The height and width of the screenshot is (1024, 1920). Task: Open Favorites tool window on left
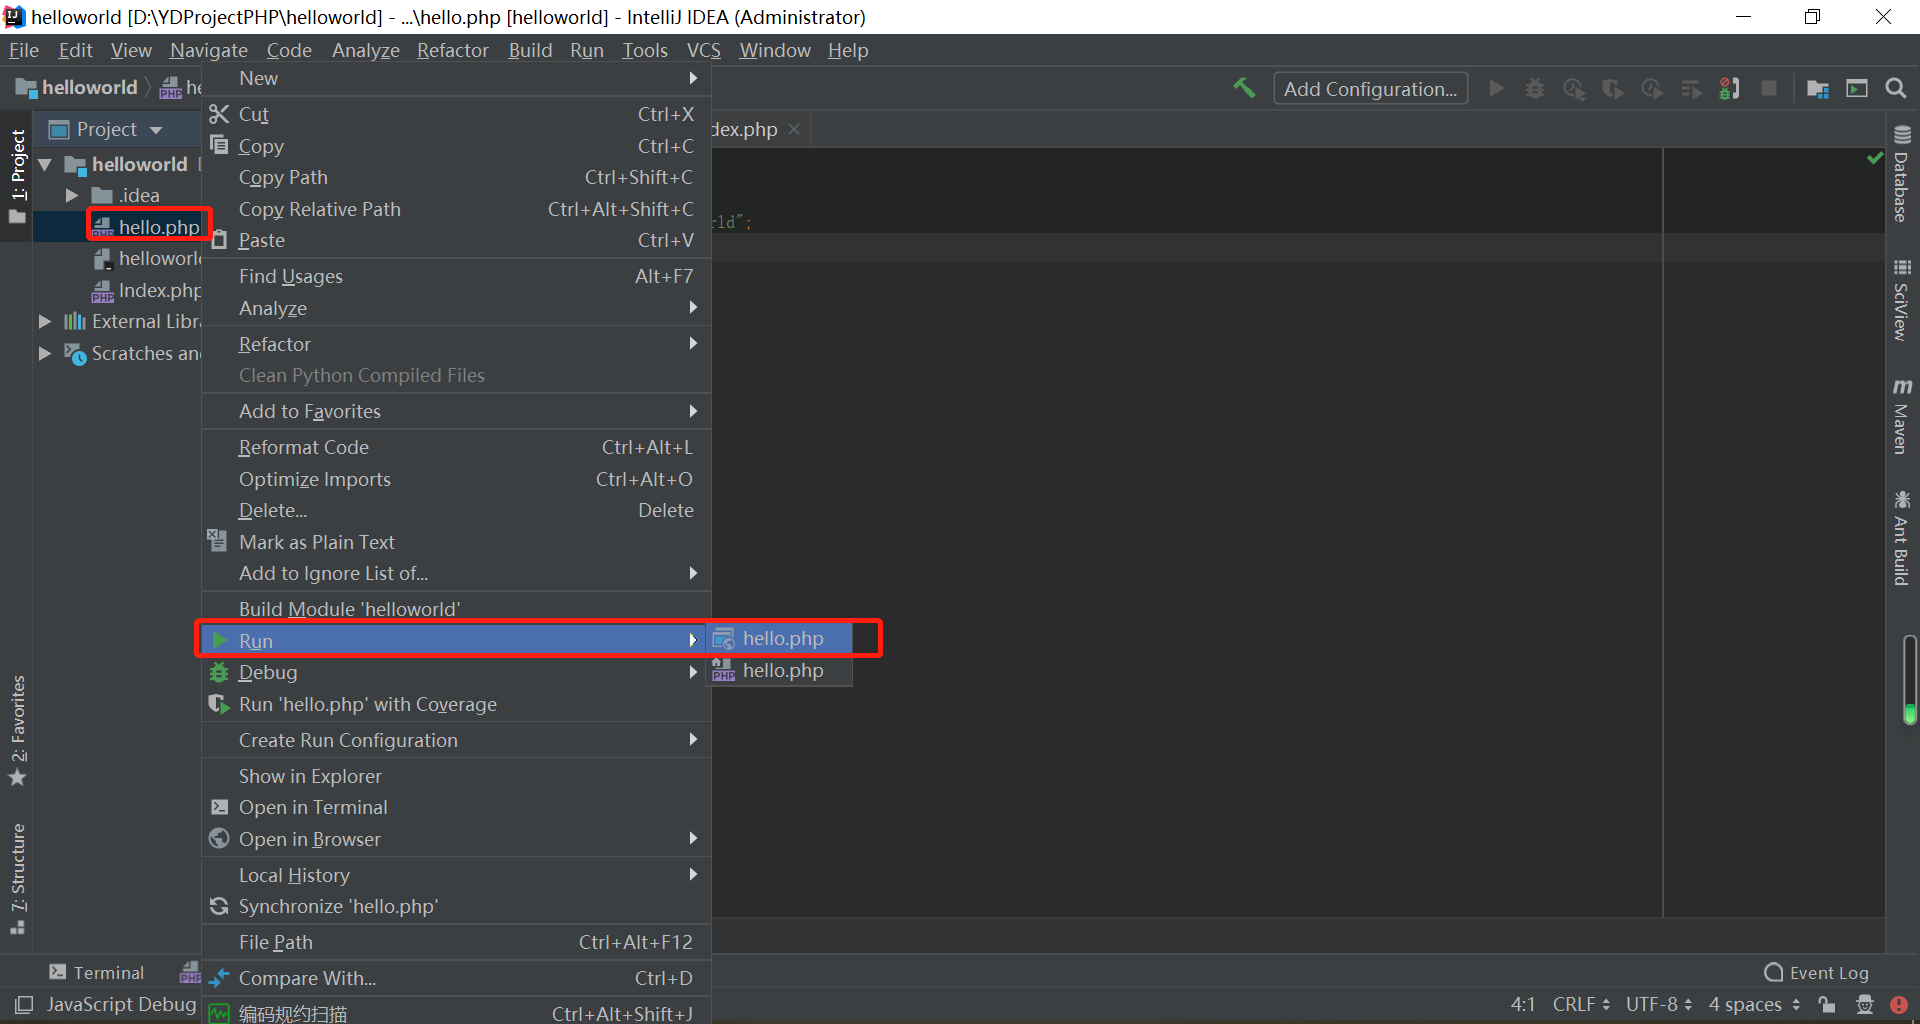(x=18, y=730)
